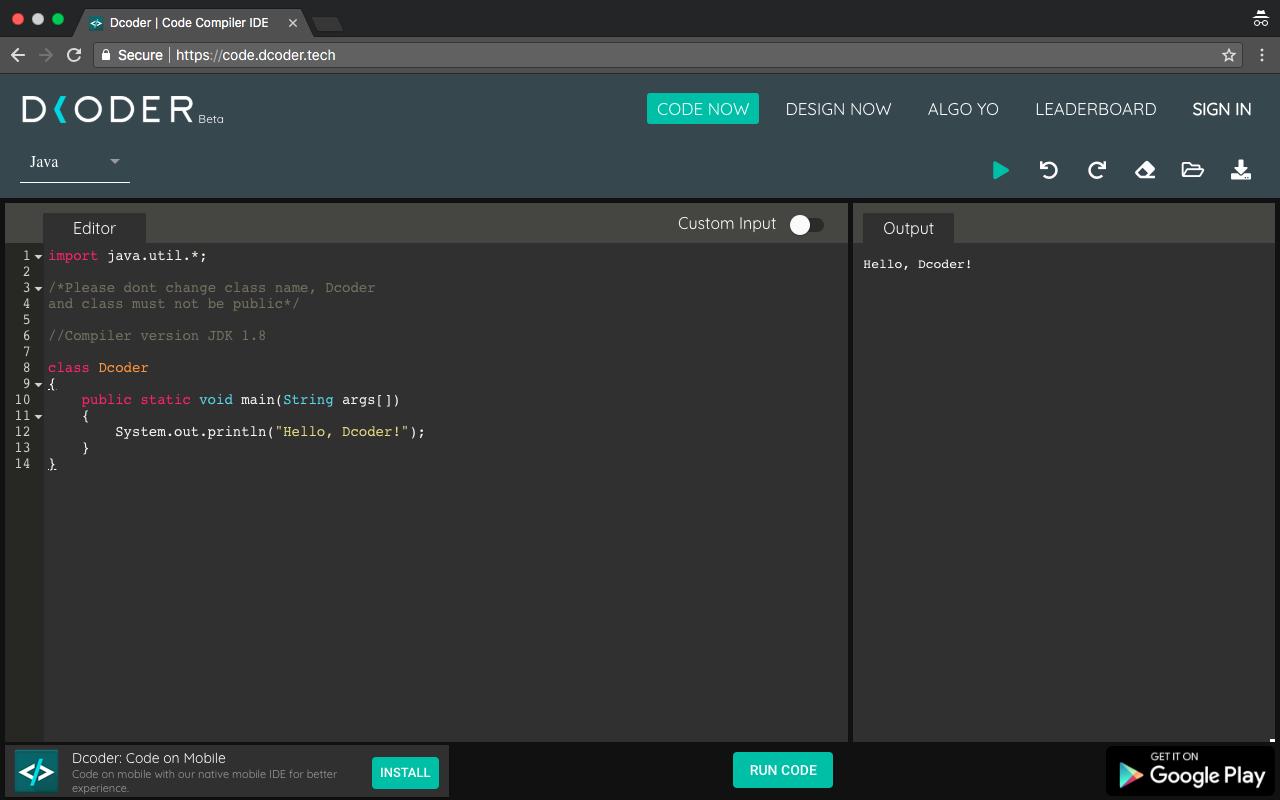Open the Java language selector

(x=74, y=162)
